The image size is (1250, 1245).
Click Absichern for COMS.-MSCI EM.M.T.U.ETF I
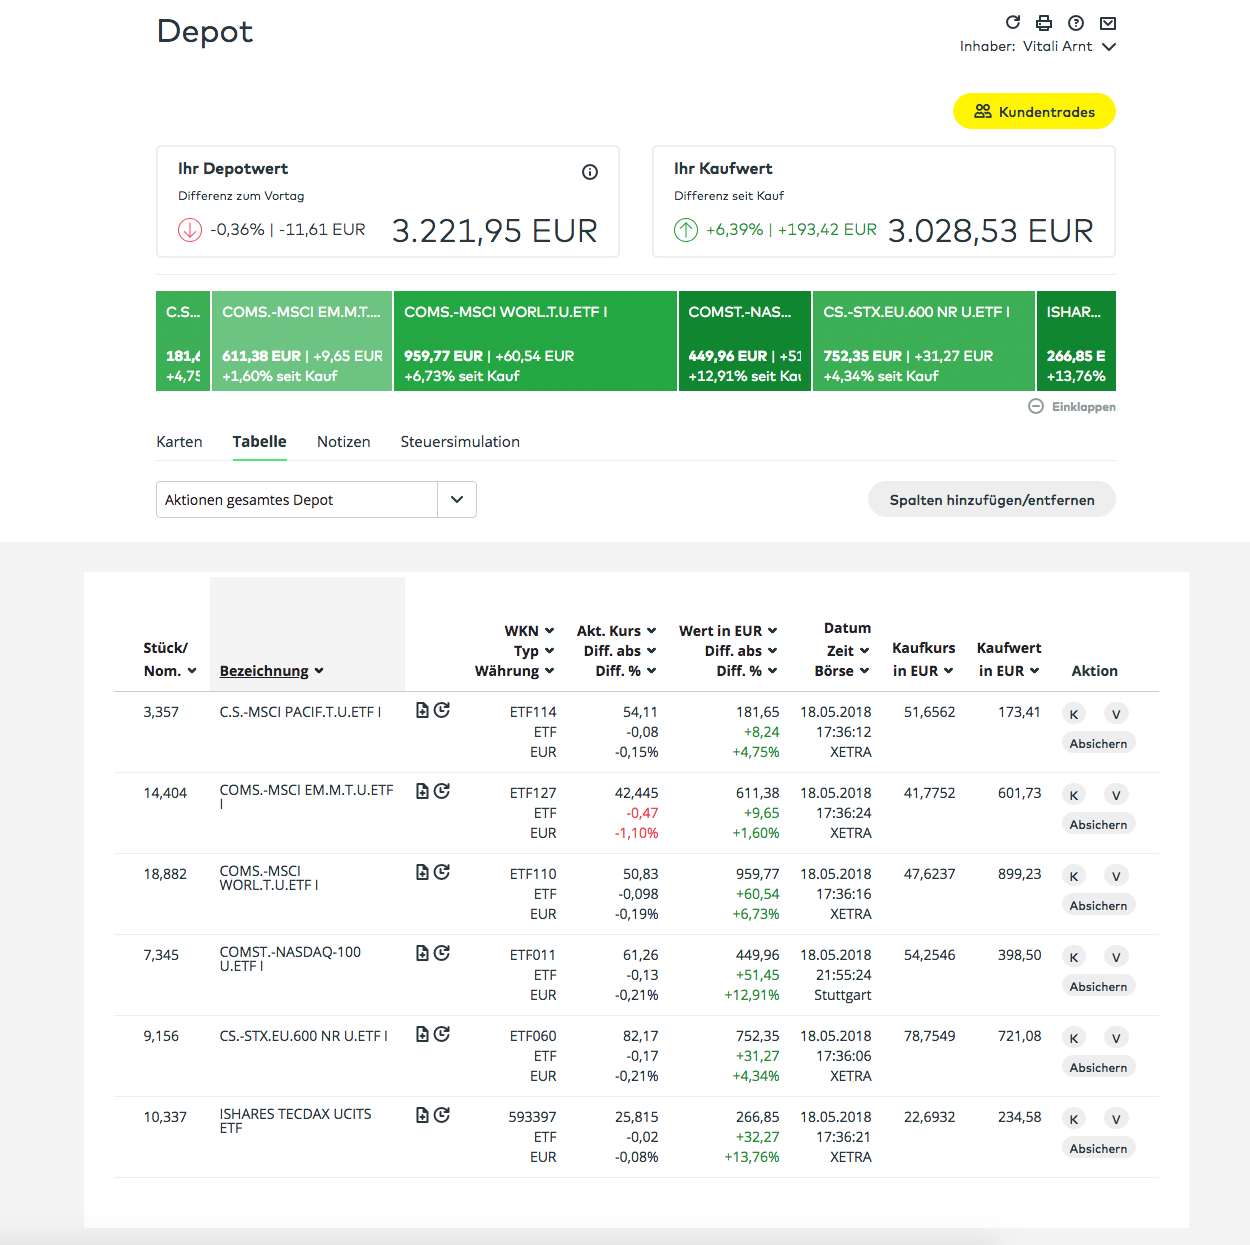(x=1098, y=824)
